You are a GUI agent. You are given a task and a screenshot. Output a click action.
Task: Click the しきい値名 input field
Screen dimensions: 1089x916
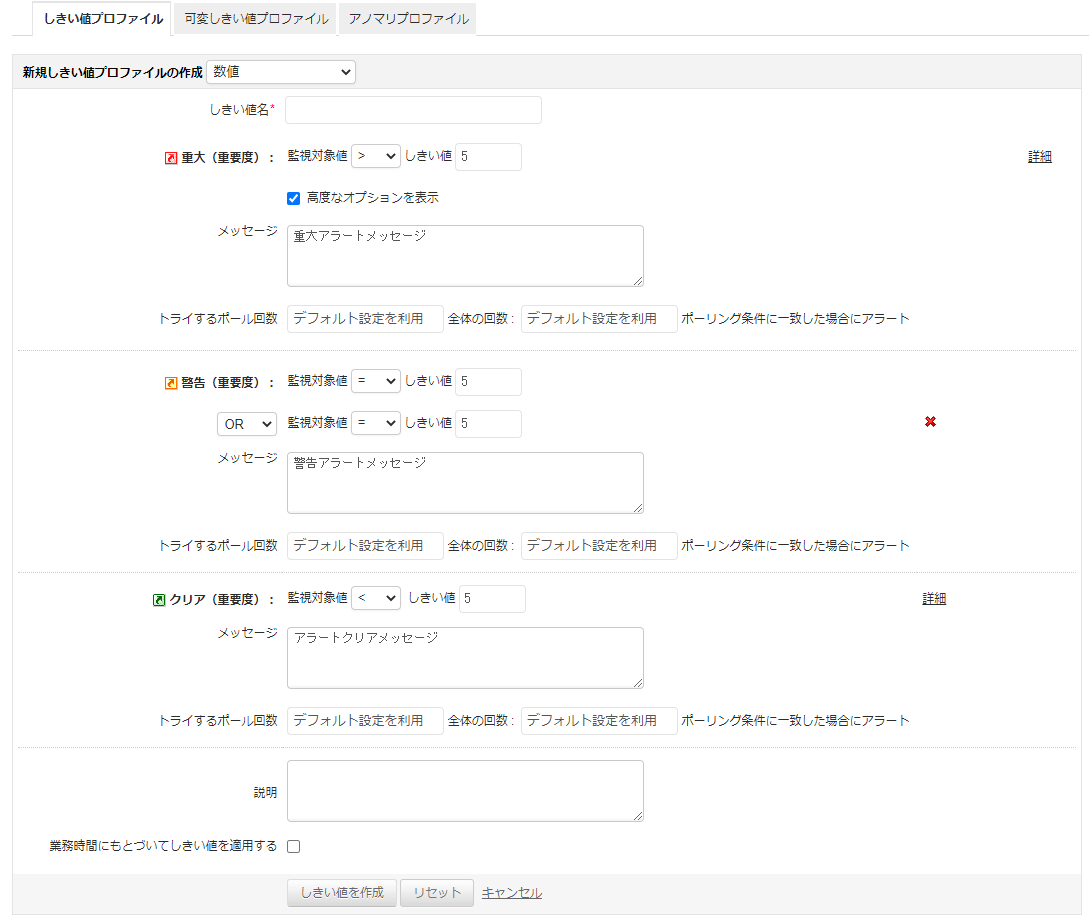pyautogui.click(x=413, y=110)
